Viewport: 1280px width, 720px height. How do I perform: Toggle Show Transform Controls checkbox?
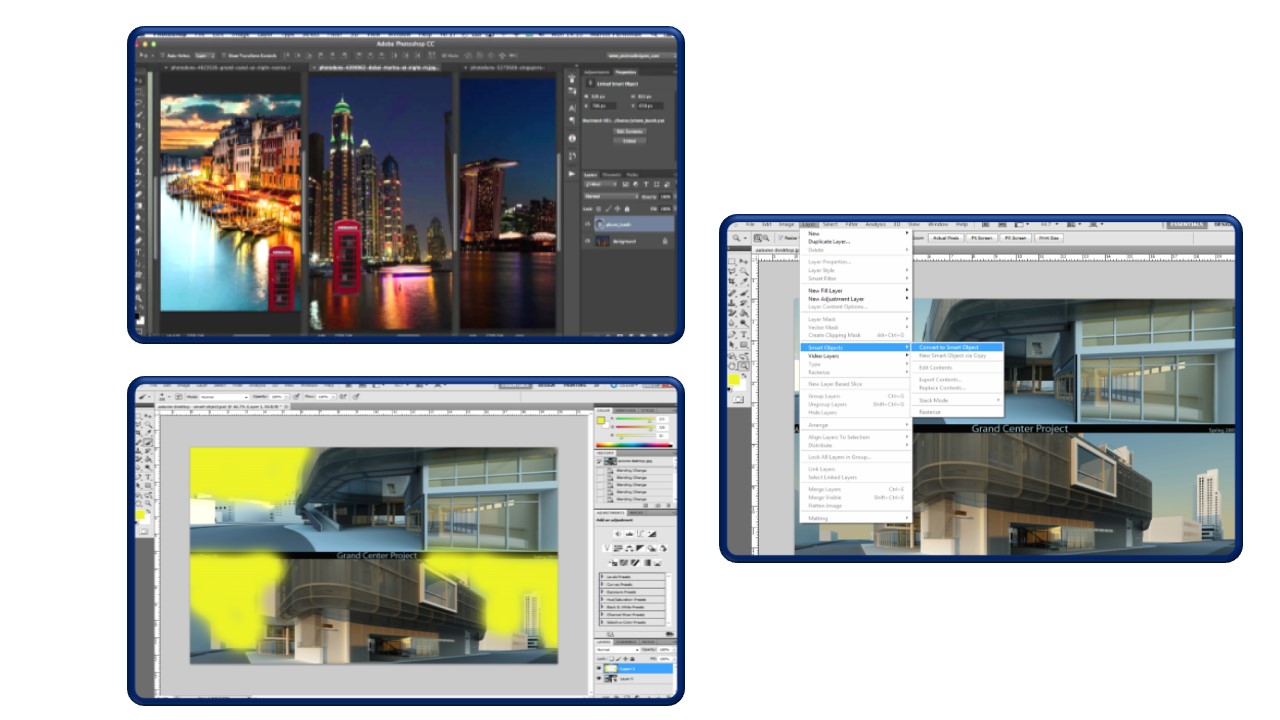coord(224,56)
